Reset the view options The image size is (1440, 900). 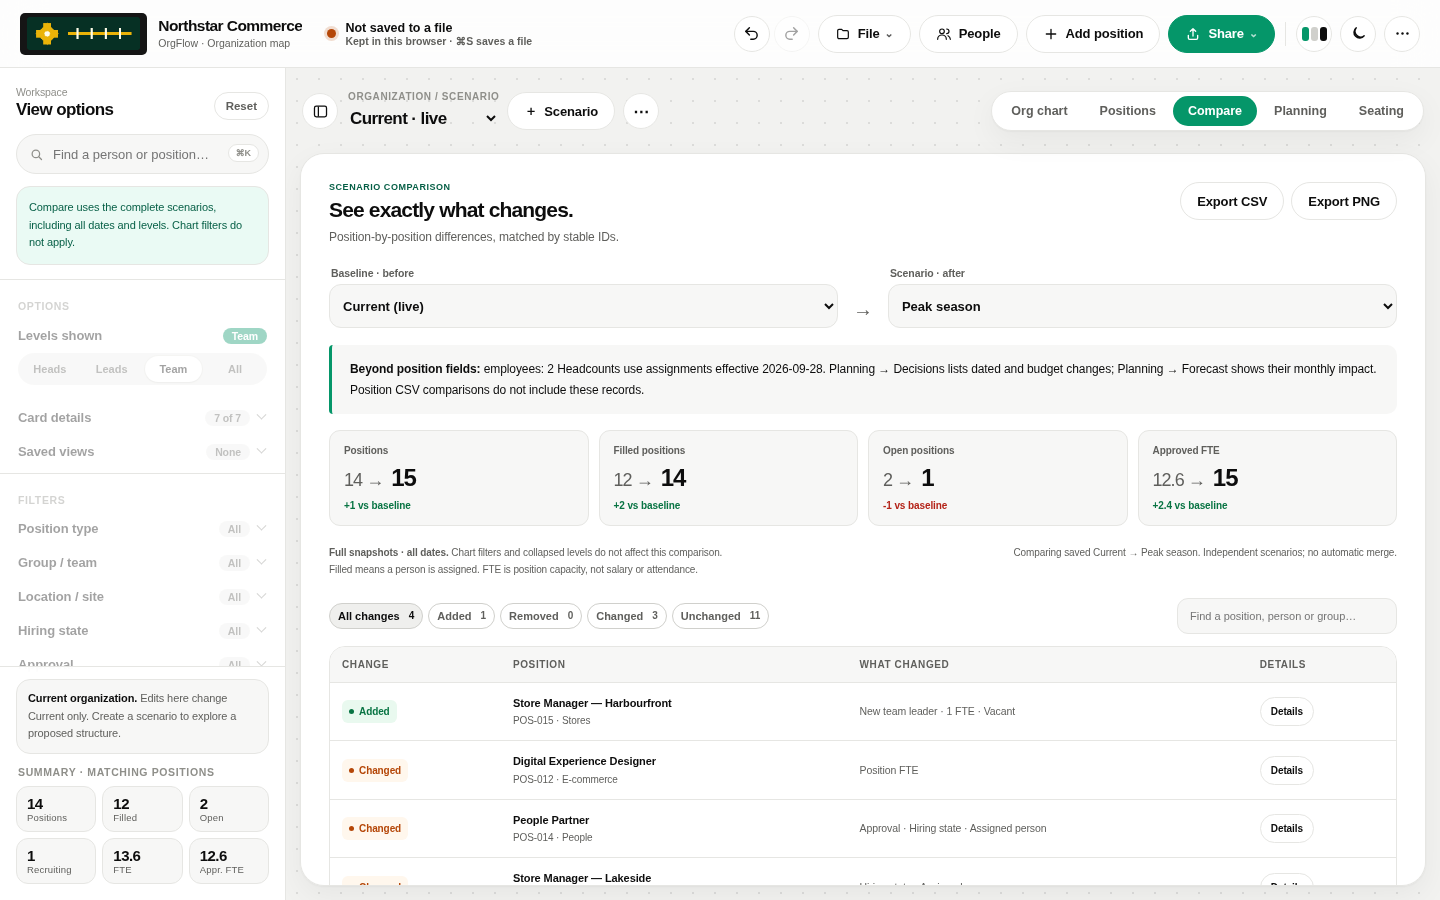coord(241,106)
